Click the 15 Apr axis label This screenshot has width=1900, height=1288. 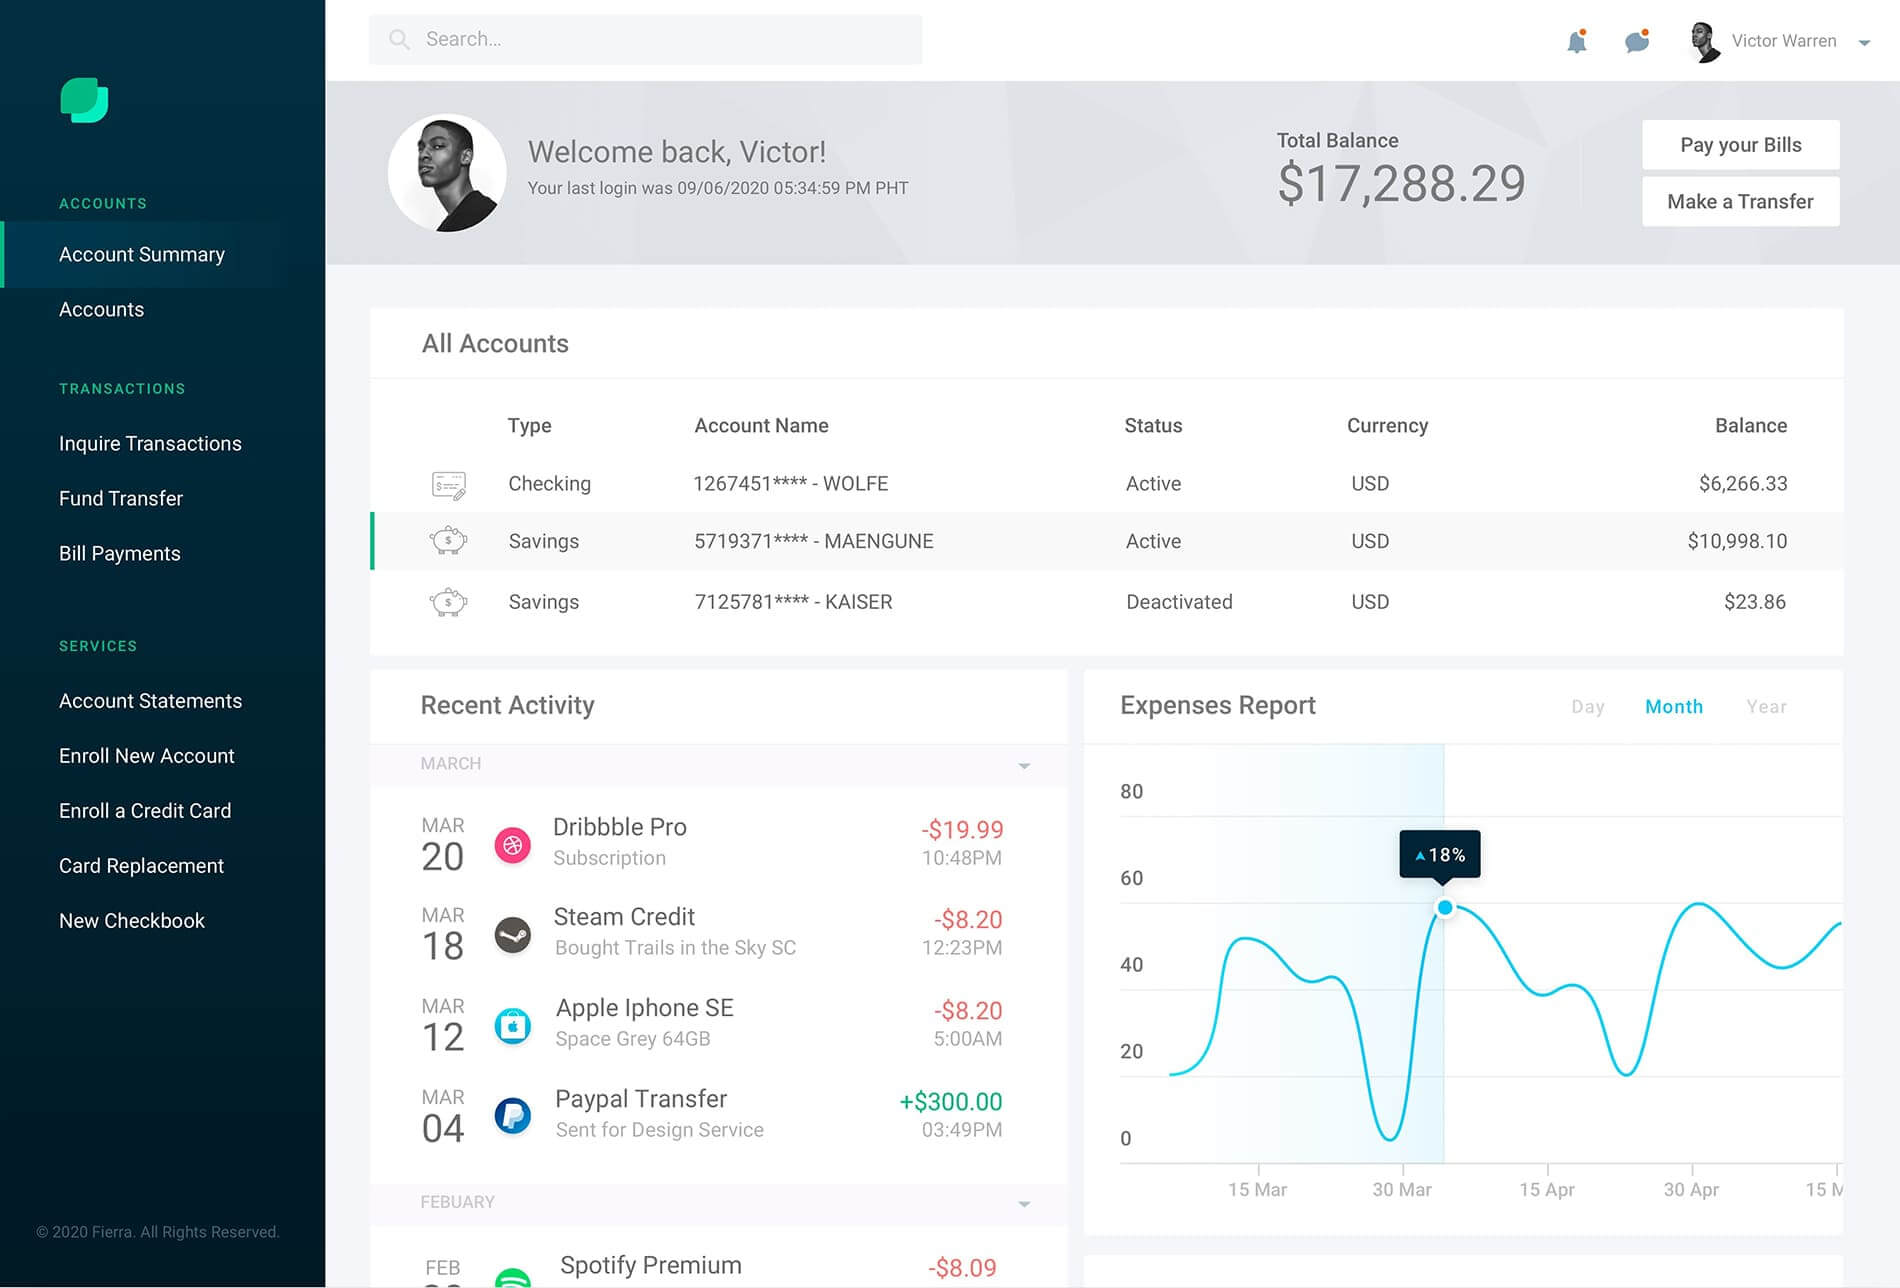tap(1546, 1190)
